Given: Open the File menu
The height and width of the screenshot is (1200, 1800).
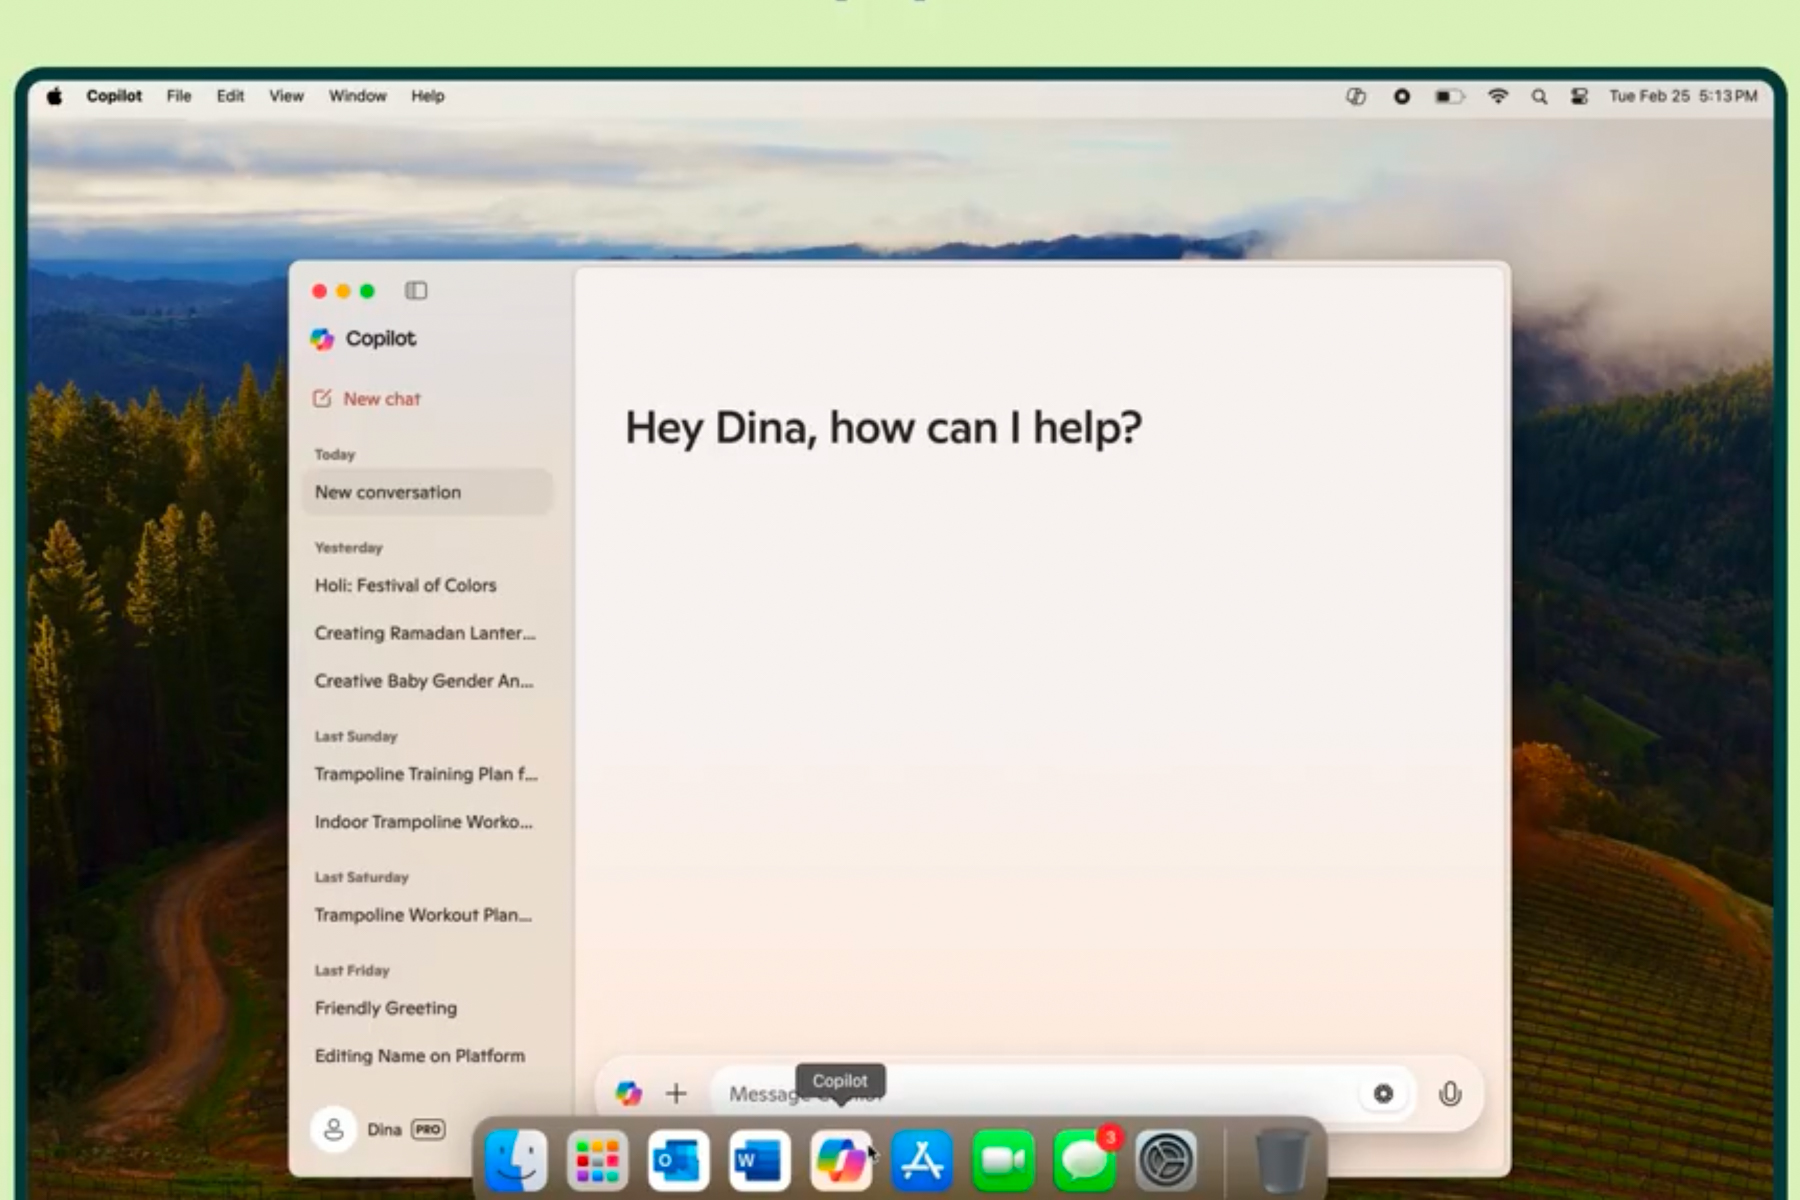Looking at the screenshot, I should point(179,96).
